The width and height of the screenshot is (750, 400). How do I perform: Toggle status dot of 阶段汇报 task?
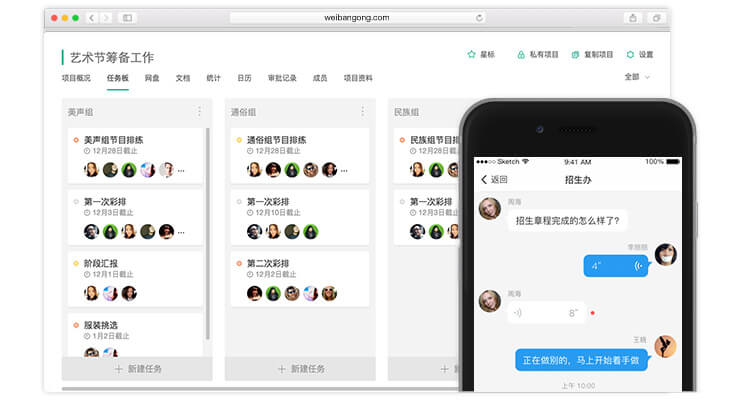point(76,264)
